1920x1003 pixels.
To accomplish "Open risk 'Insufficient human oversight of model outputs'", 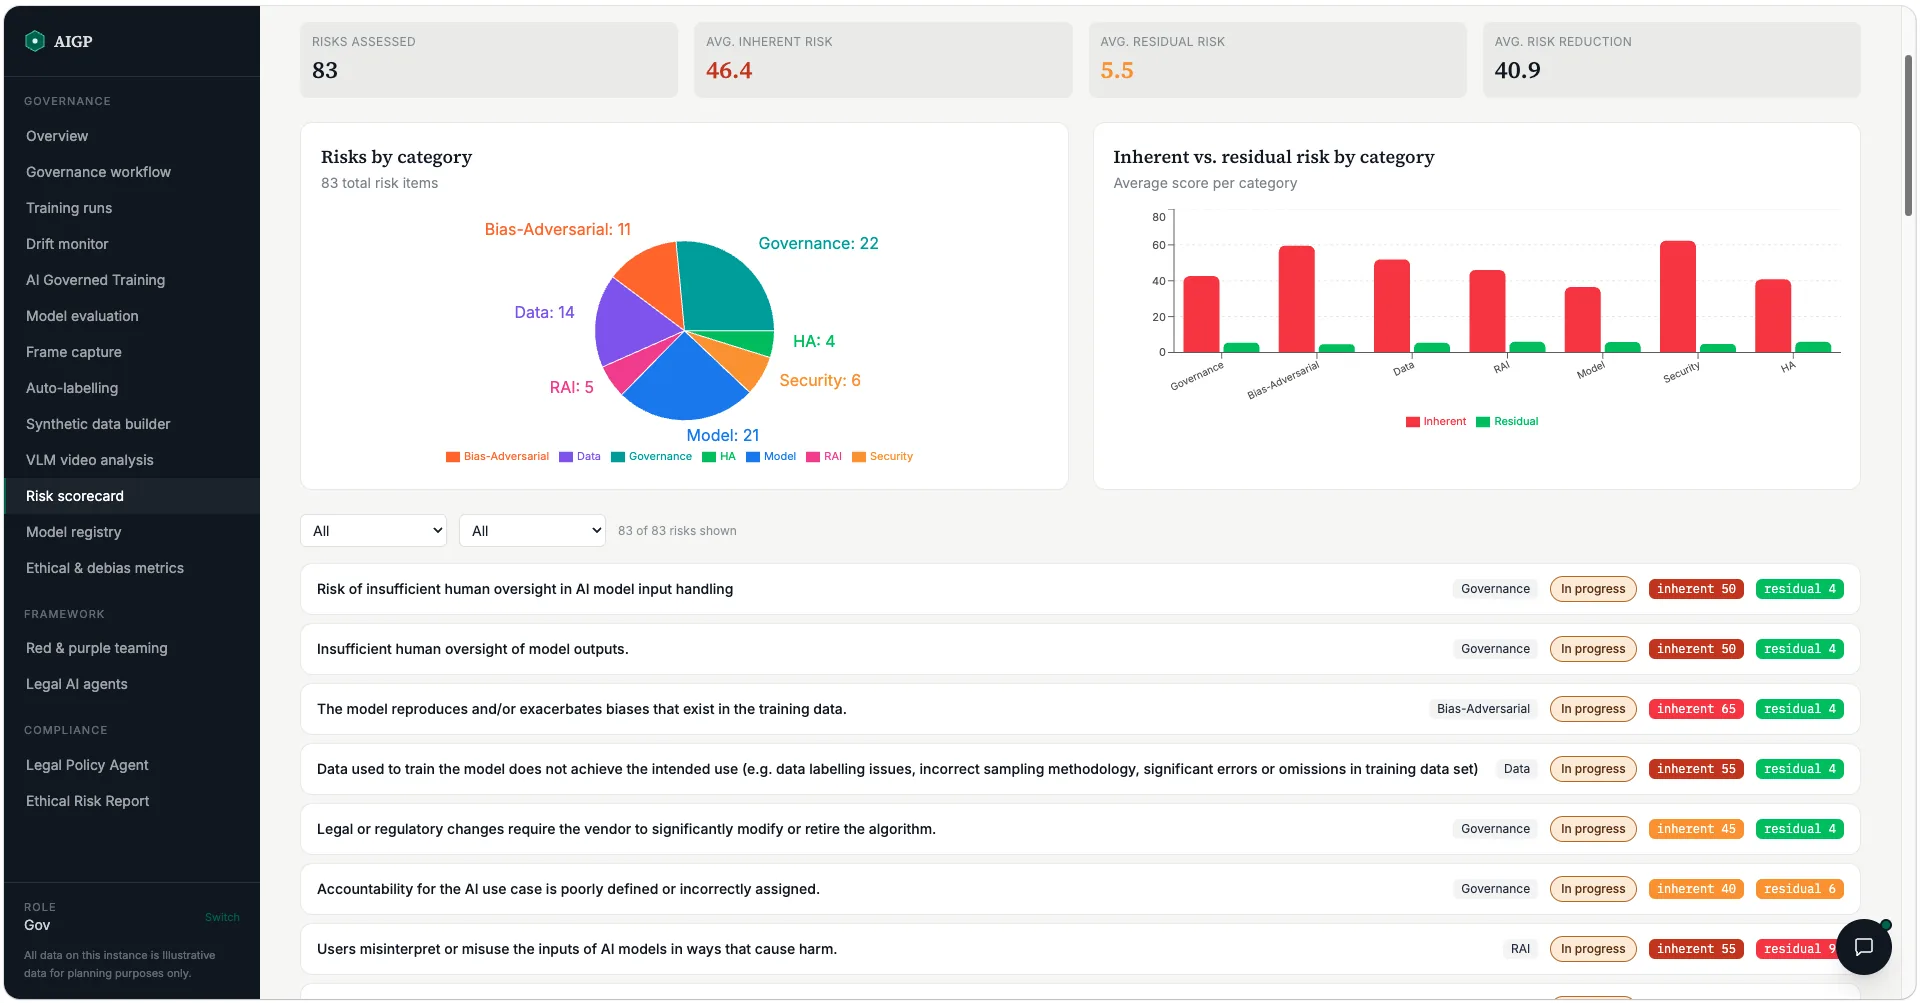I will (x=1080, y=649).
